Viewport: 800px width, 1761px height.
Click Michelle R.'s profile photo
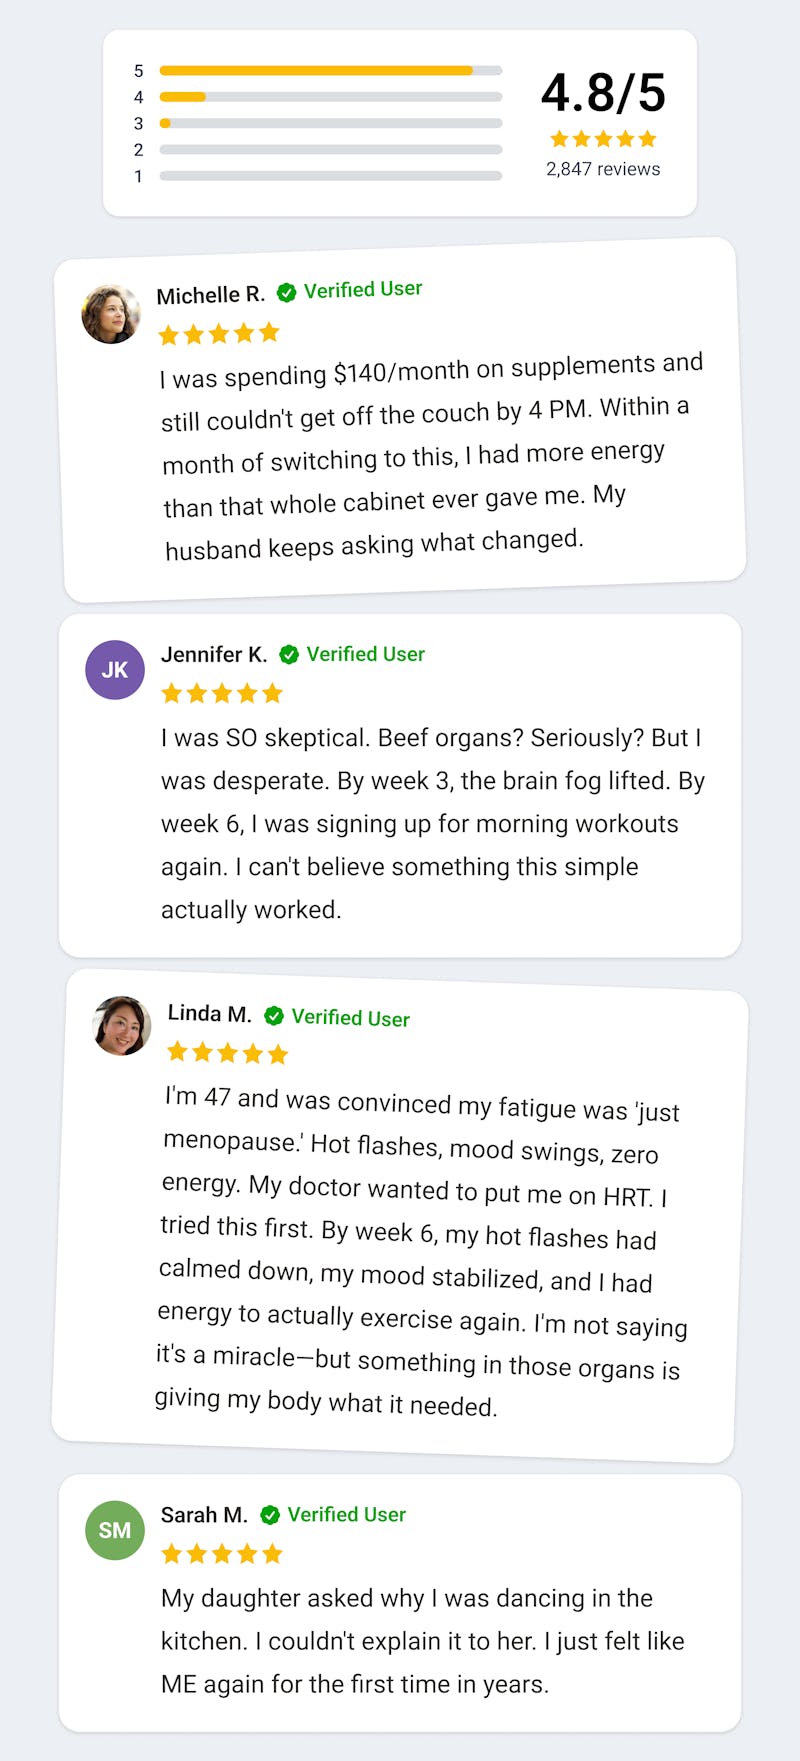(x=111, y=314)
